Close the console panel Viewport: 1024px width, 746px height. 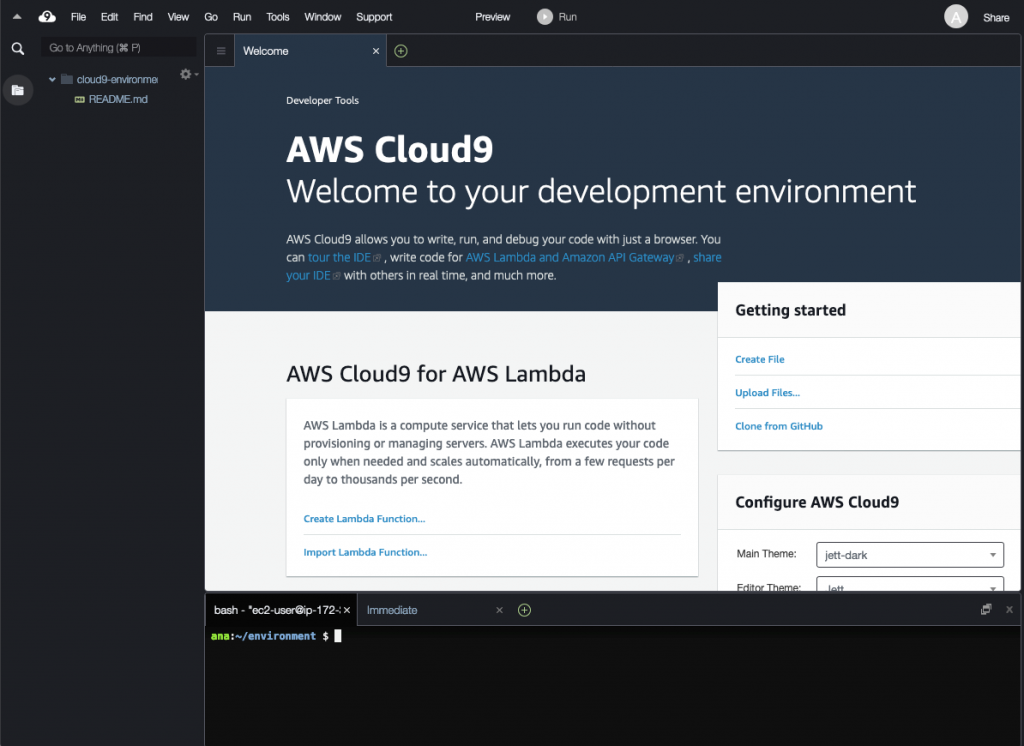coord(1009,609)
